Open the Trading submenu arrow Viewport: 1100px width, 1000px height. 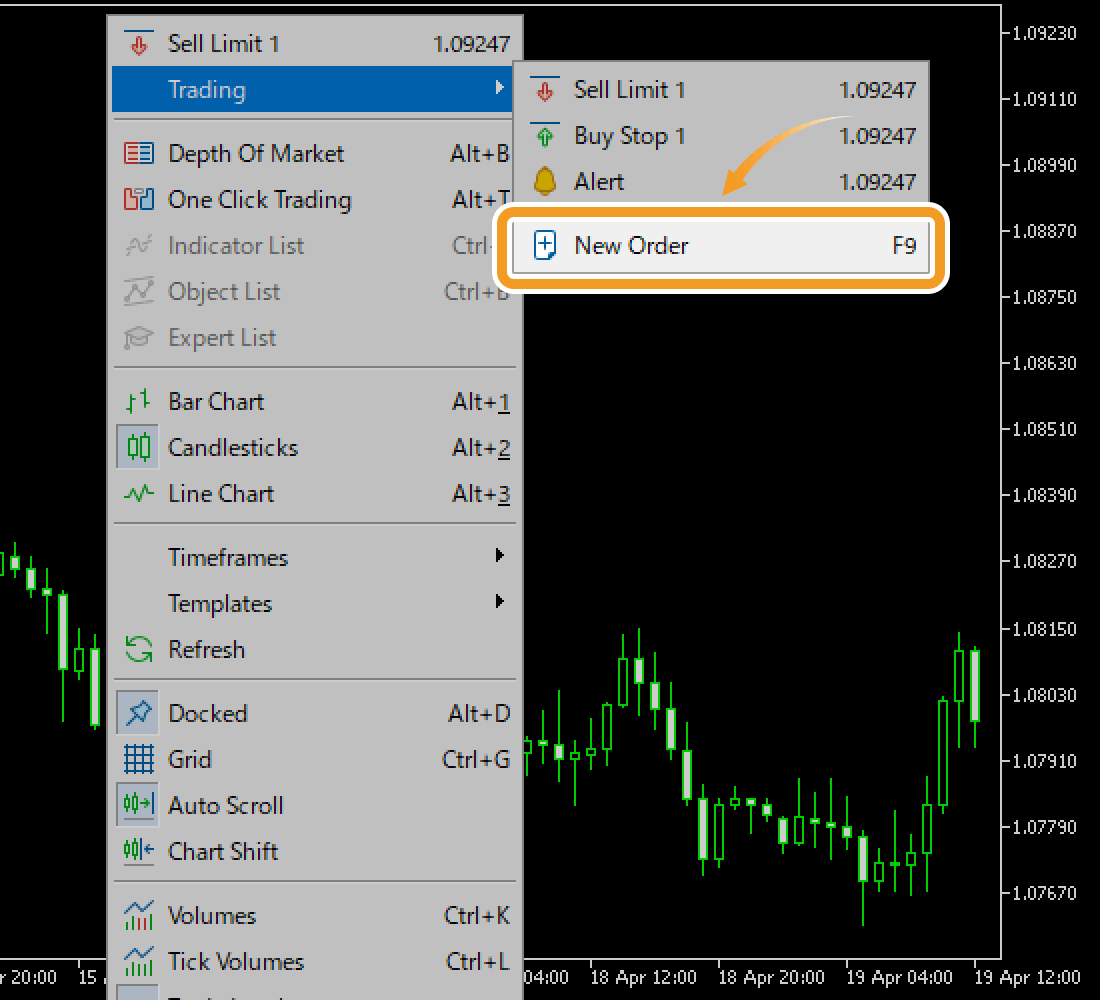pos(499,89)
